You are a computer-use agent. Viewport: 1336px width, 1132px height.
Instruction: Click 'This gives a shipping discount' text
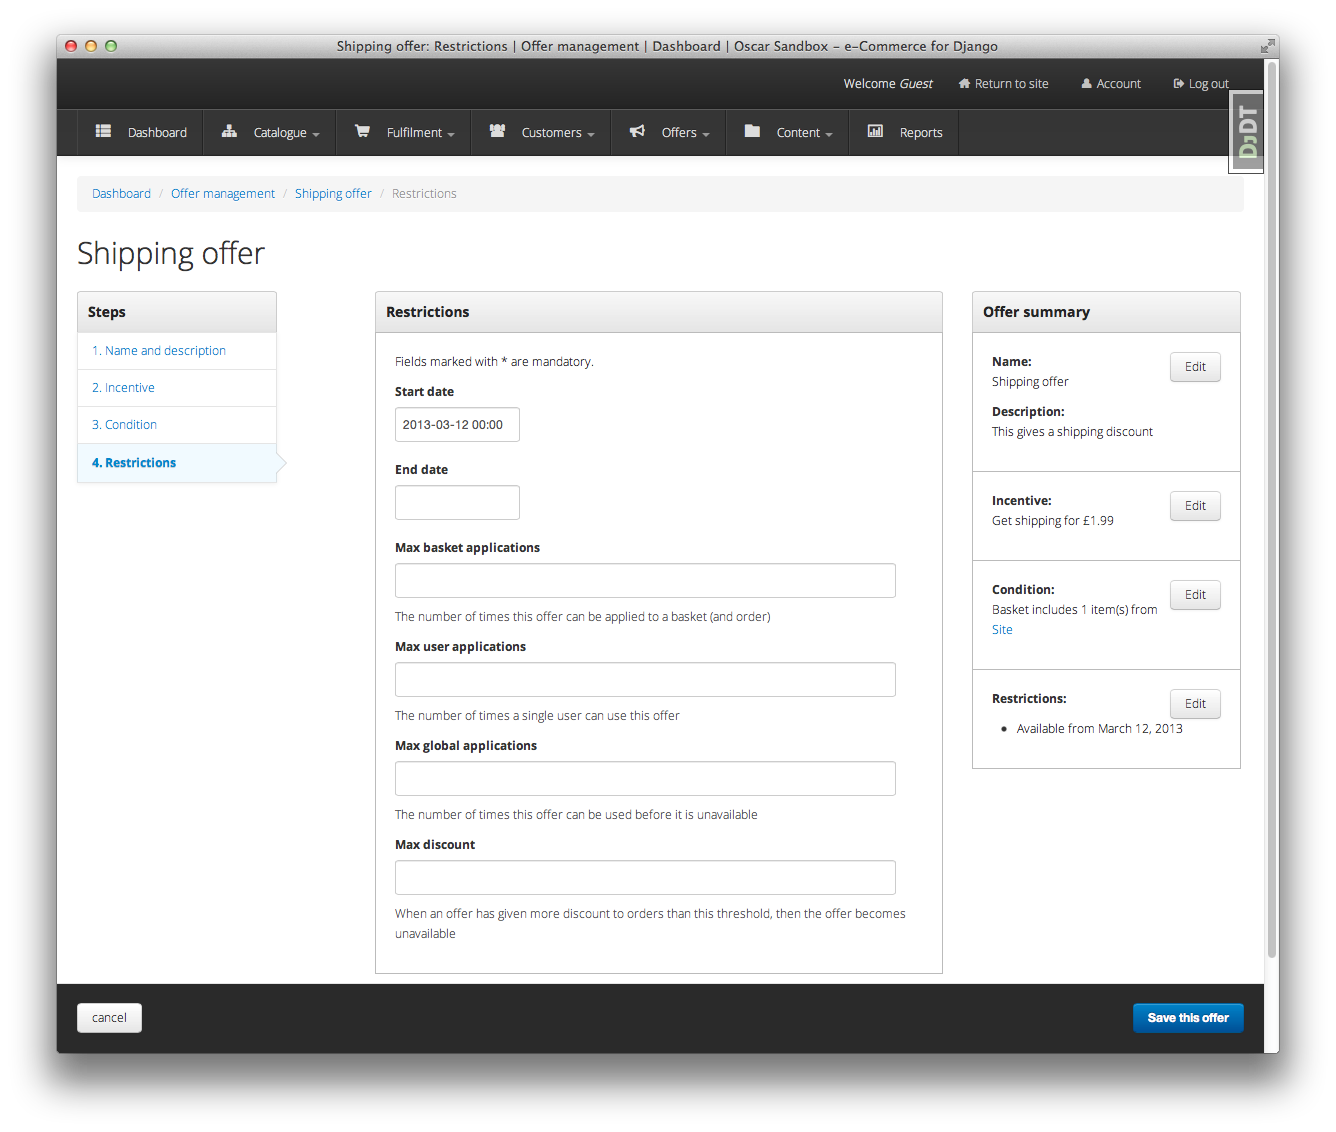[x=1072, y=432]
